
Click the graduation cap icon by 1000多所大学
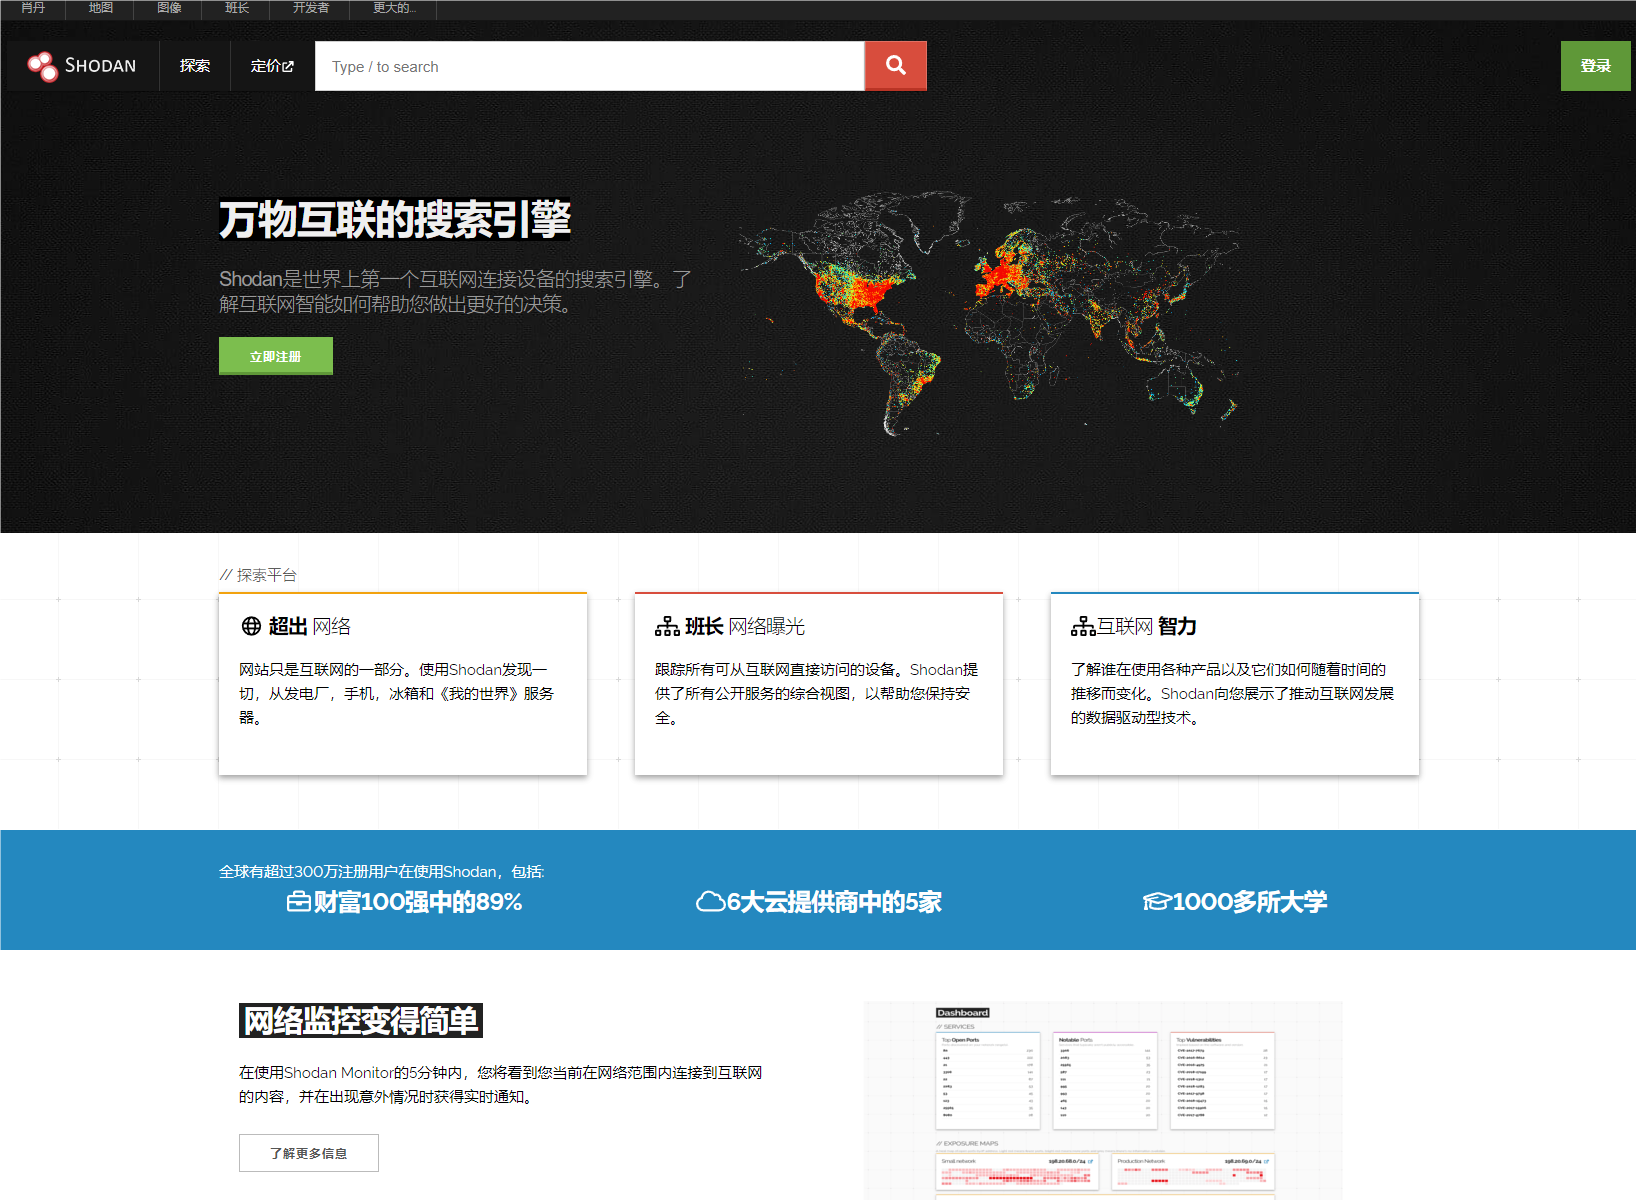(x=1156, y=902)
